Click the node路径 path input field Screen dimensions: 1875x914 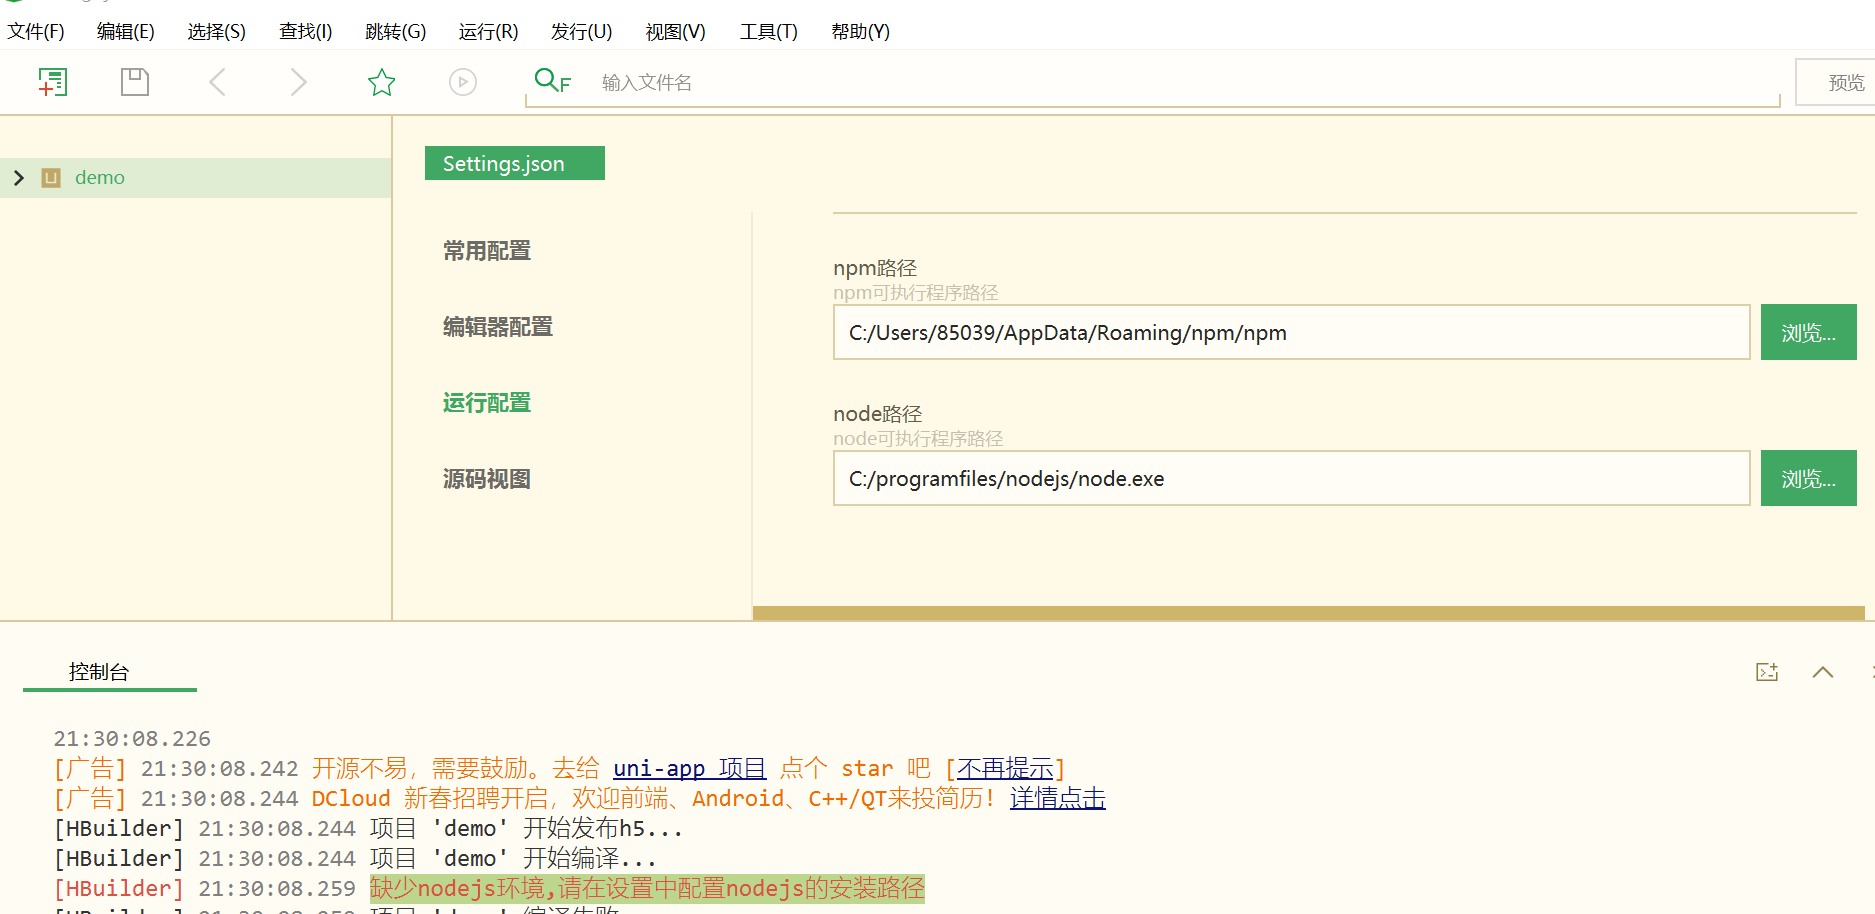1292,478
